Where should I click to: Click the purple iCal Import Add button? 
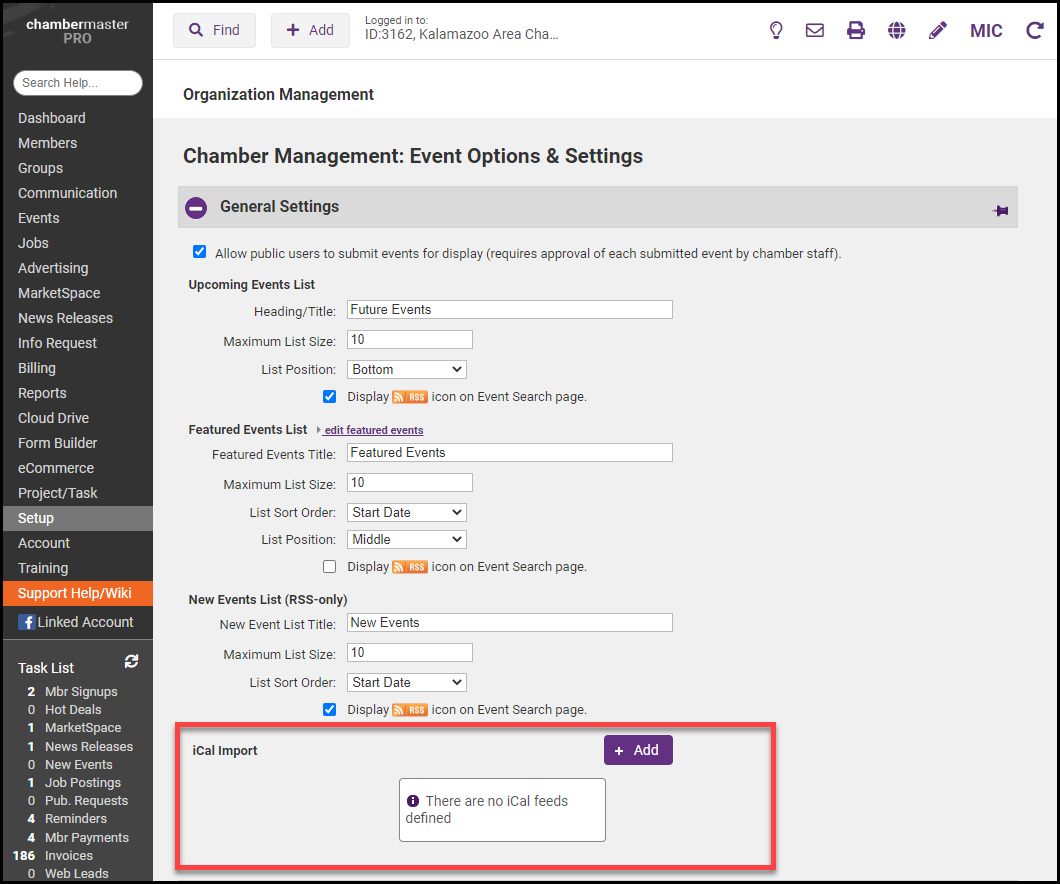click(638, 750)
